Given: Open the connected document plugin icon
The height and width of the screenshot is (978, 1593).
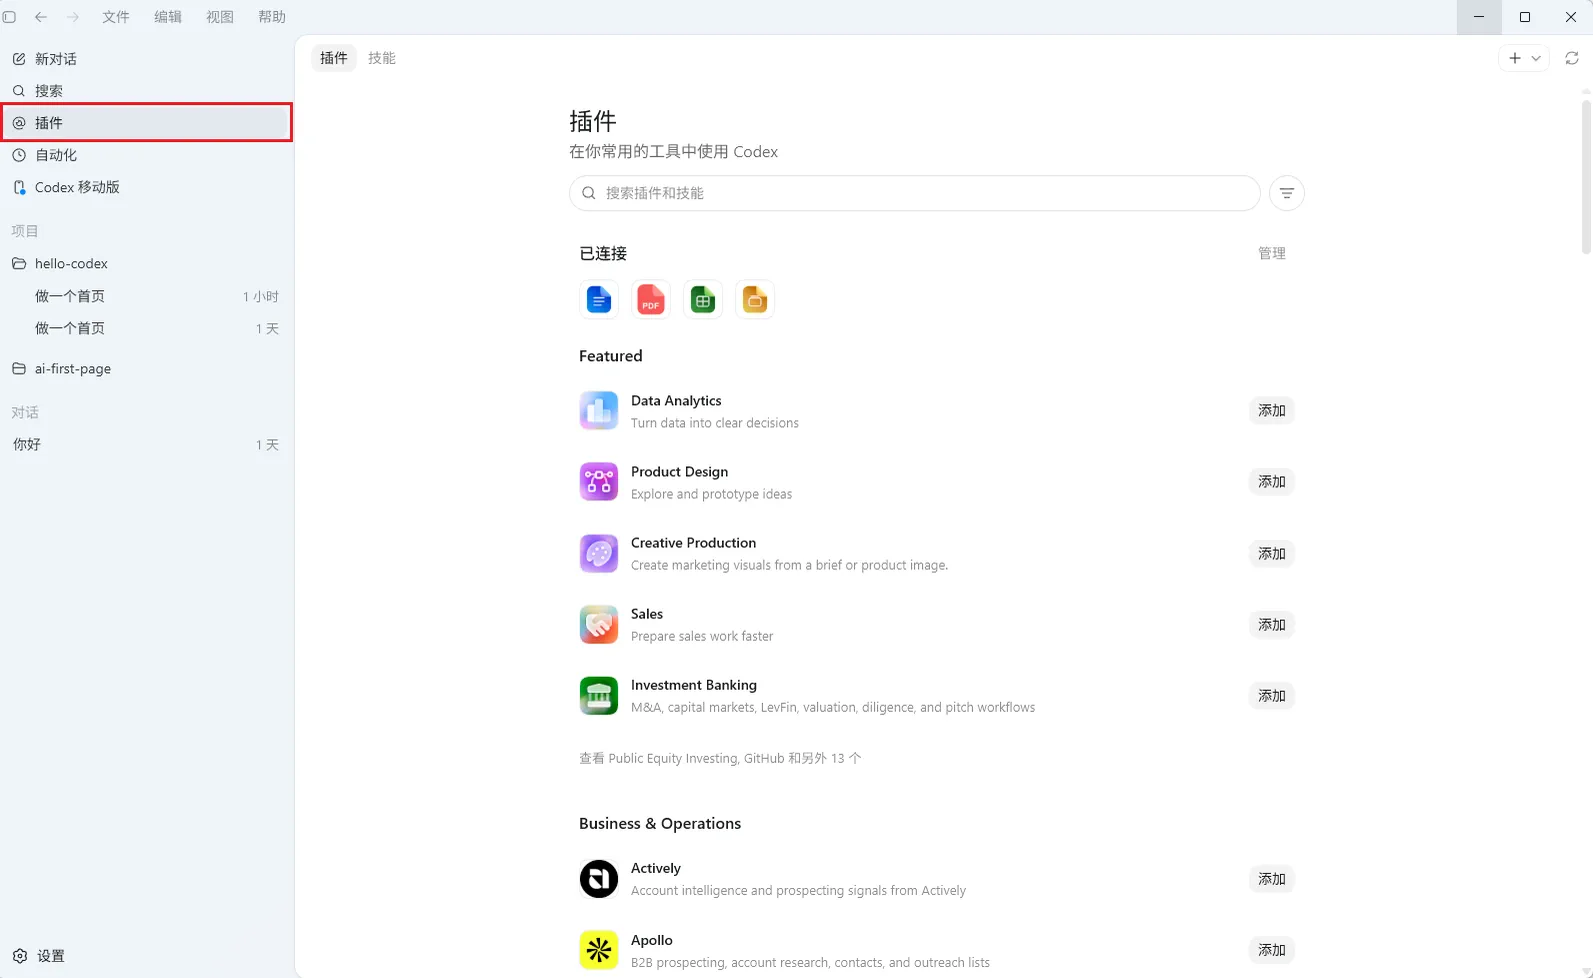Looking at the screenshot, I should [599, 300].
